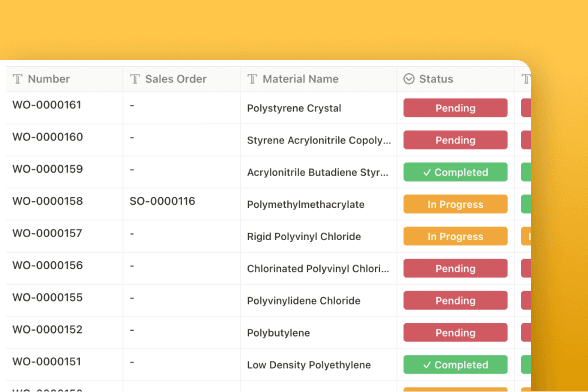Select the In Progress status on WO-0000157

(455, 236)
